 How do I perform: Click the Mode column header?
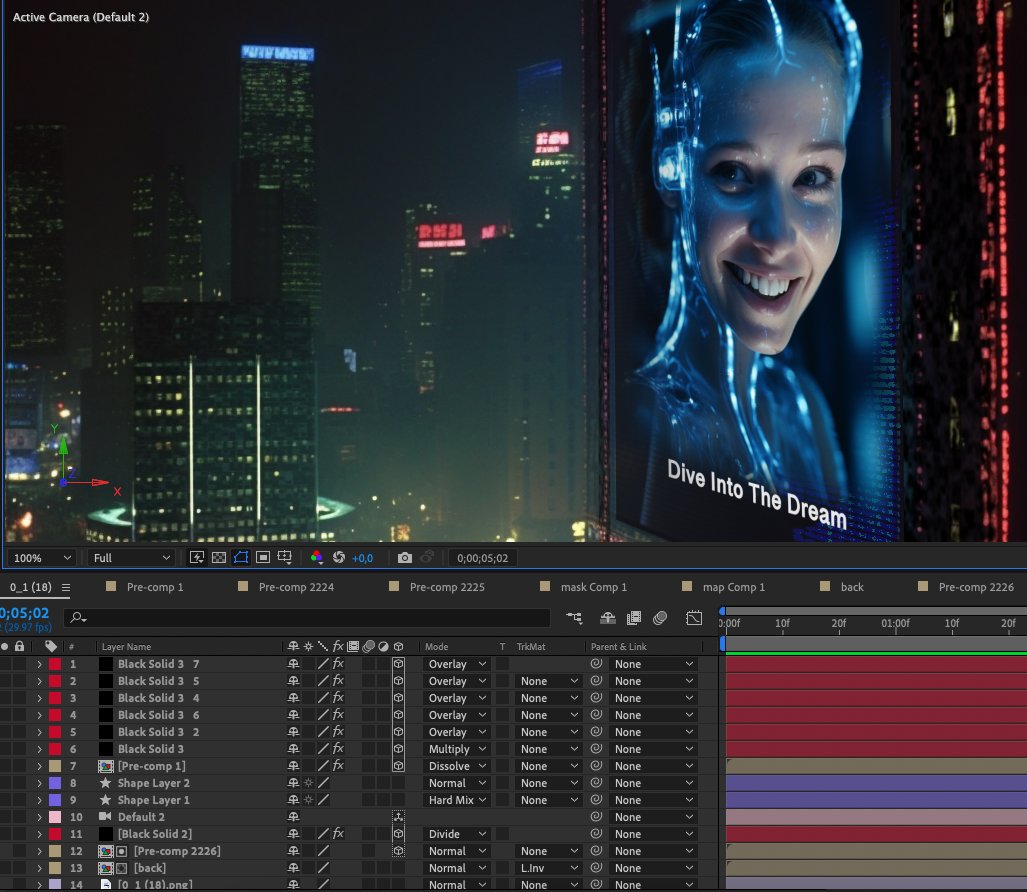pos(436,646)
